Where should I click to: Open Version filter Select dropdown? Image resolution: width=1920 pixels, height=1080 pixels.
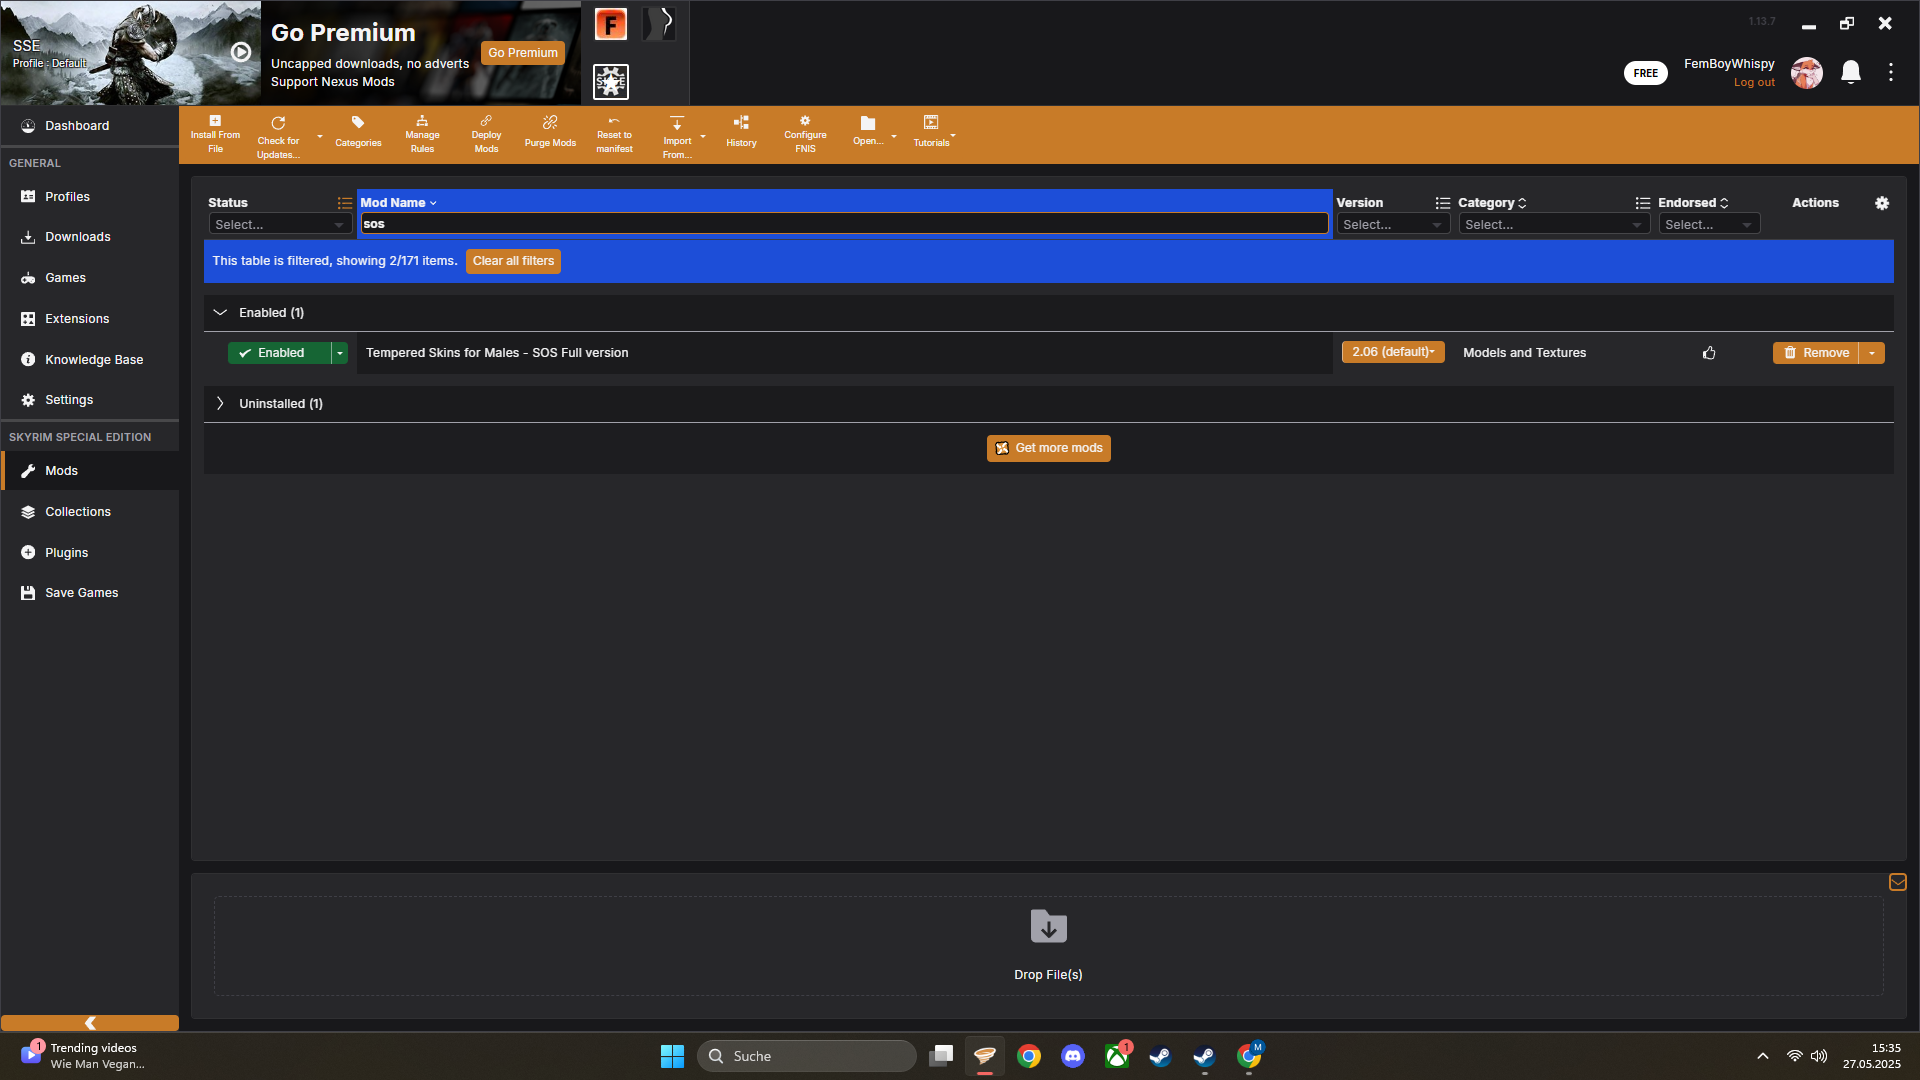point(1393,225)
